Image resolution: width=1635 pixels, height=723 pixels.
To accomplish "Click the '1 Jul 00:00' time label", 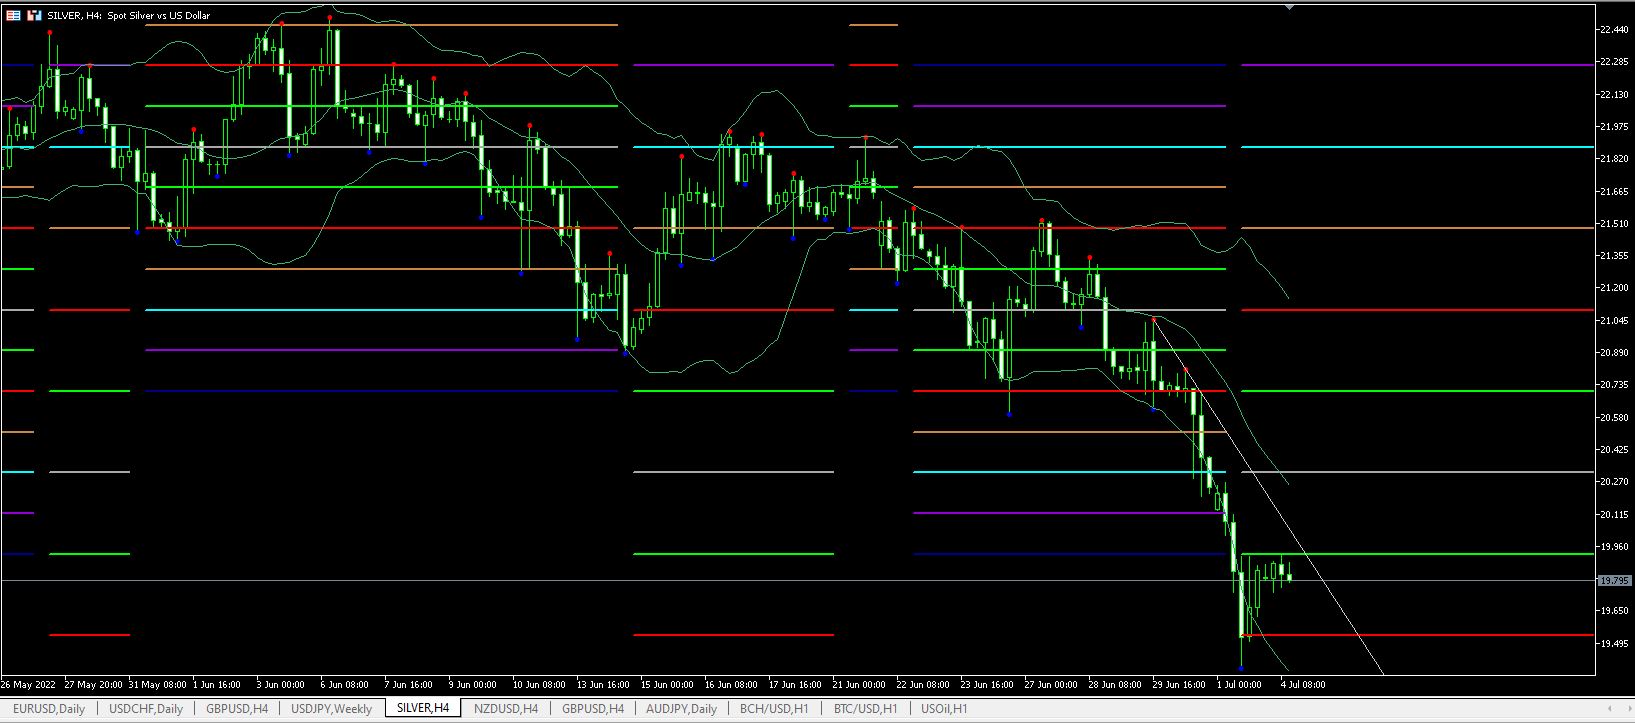I will [x=1239, y=685].
